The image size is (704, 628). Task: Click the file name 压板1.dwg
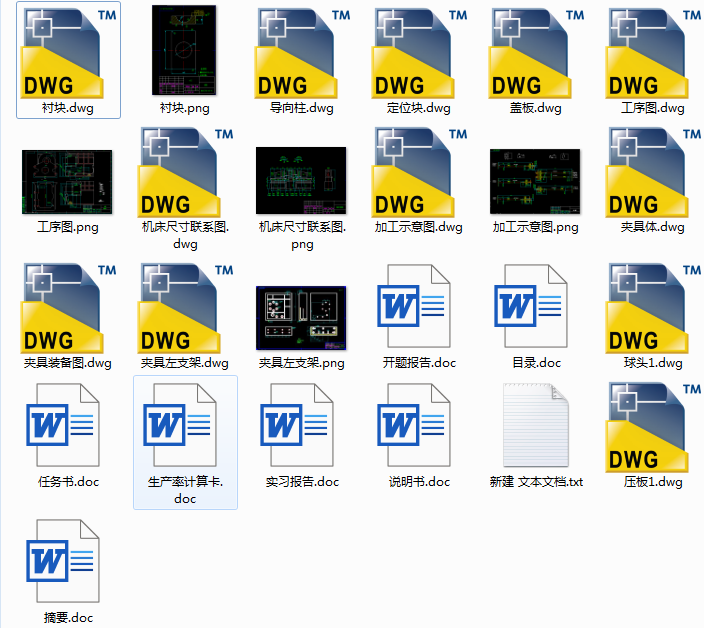pyautogui.click(x=653, y=482)
